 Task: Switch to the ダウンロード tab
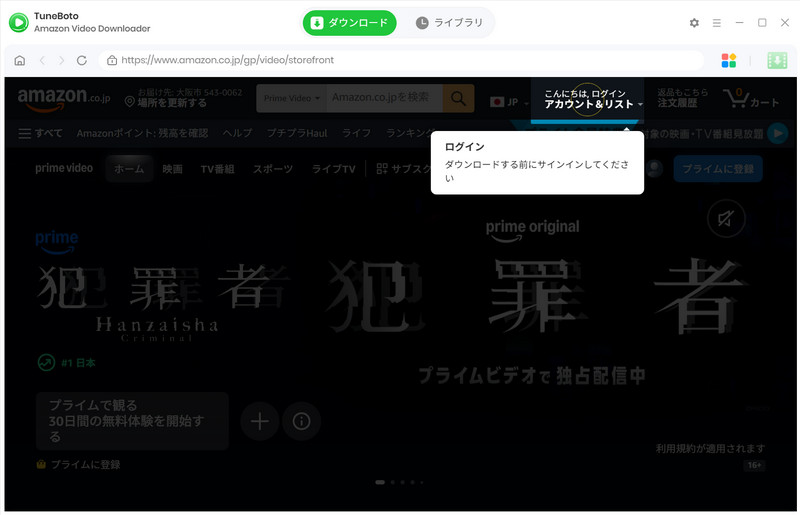pos(349,23)
